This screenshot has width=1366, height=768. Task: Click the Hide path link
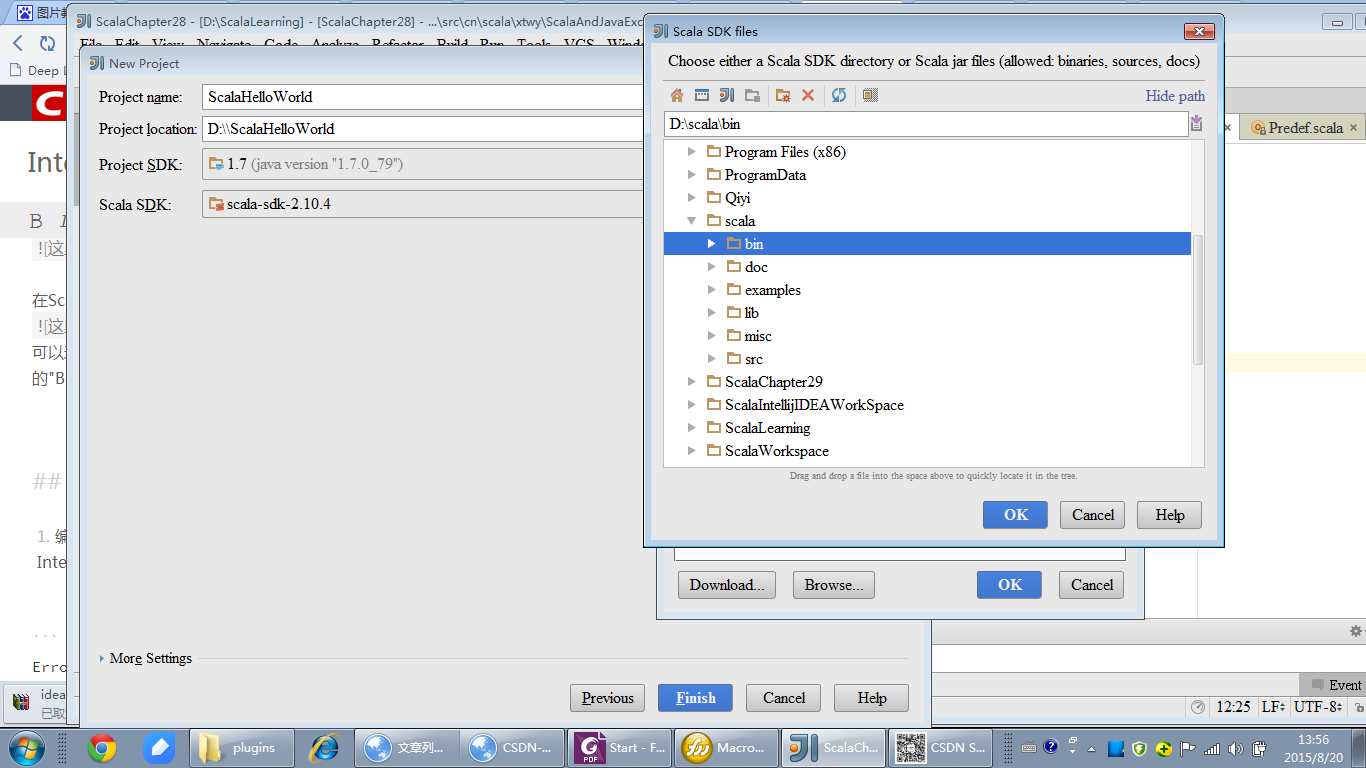(1175, 96)
